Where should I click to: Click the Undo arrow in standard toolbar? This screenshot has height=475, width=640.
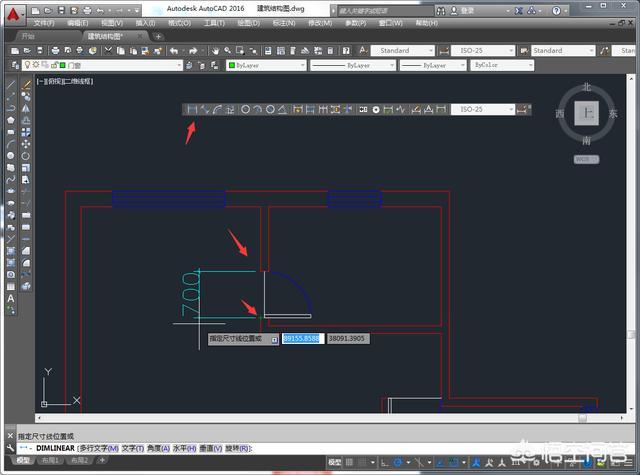pyautogui.click(x=174, y=51)
